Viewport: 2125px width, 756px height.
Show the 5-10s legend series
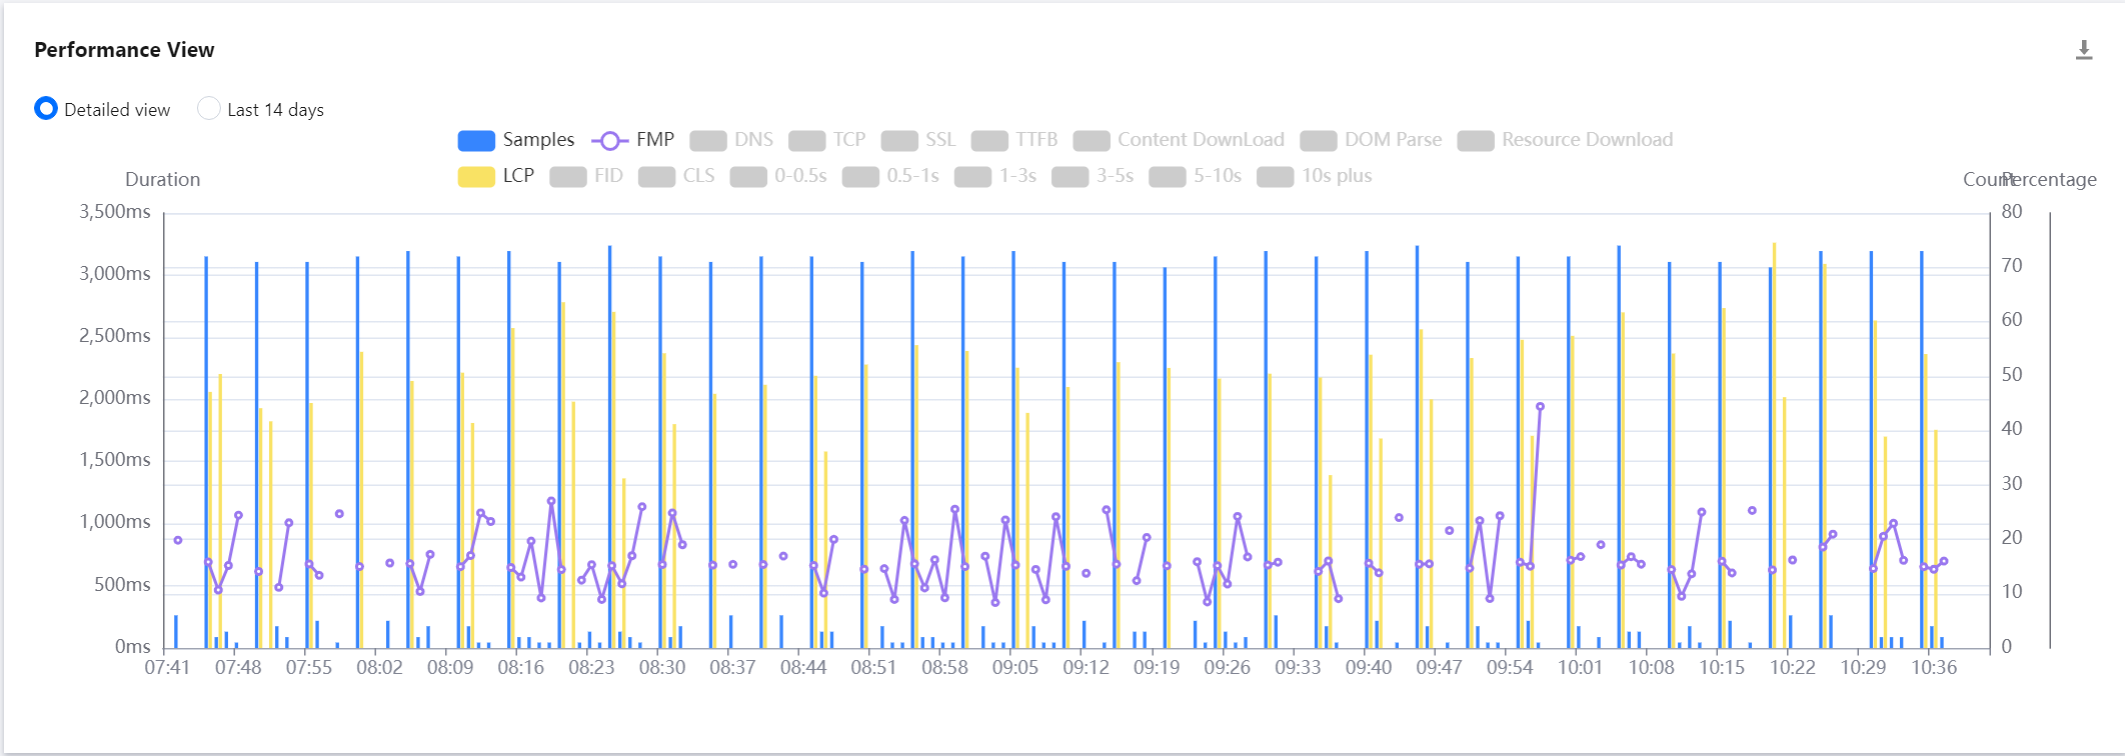(x=1195, y=176)
